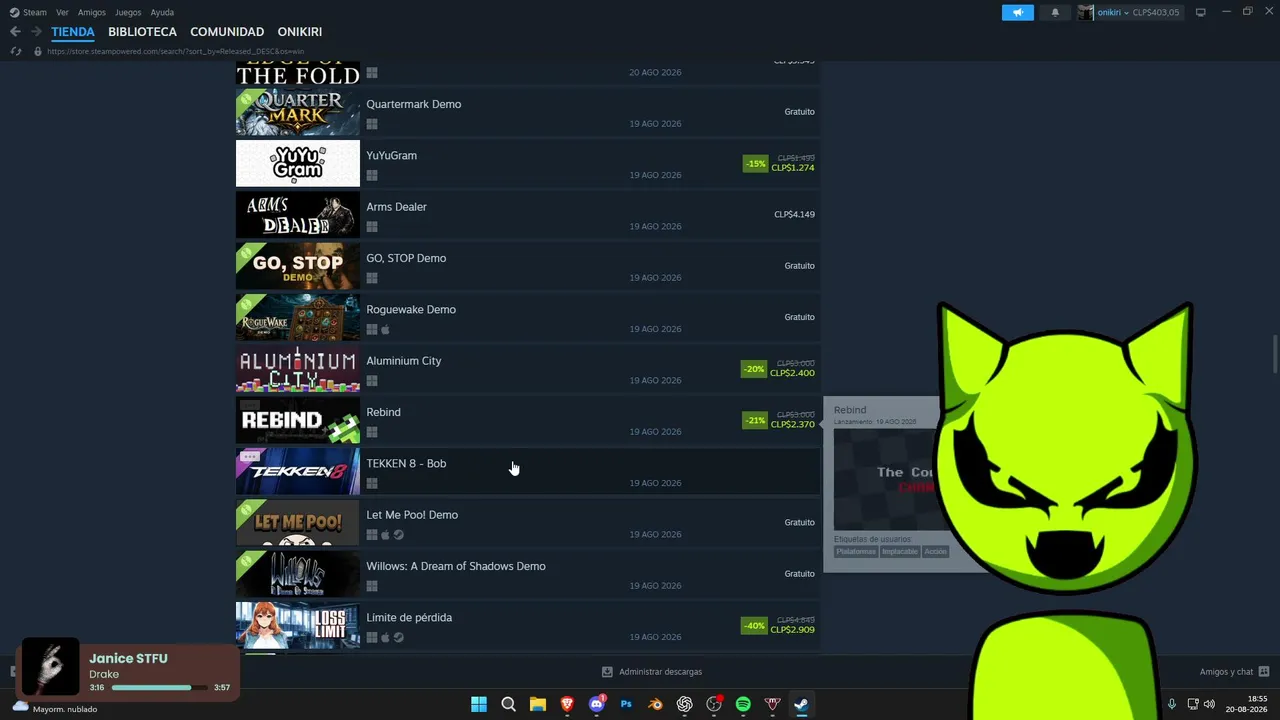Switch to the COMUNIDAD tab

[227, 32]
